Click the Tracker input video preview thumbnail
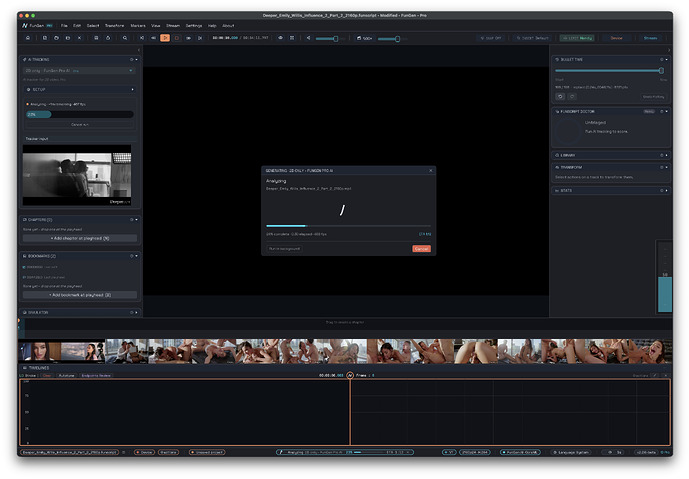689x479 pixels. (77, 175)
